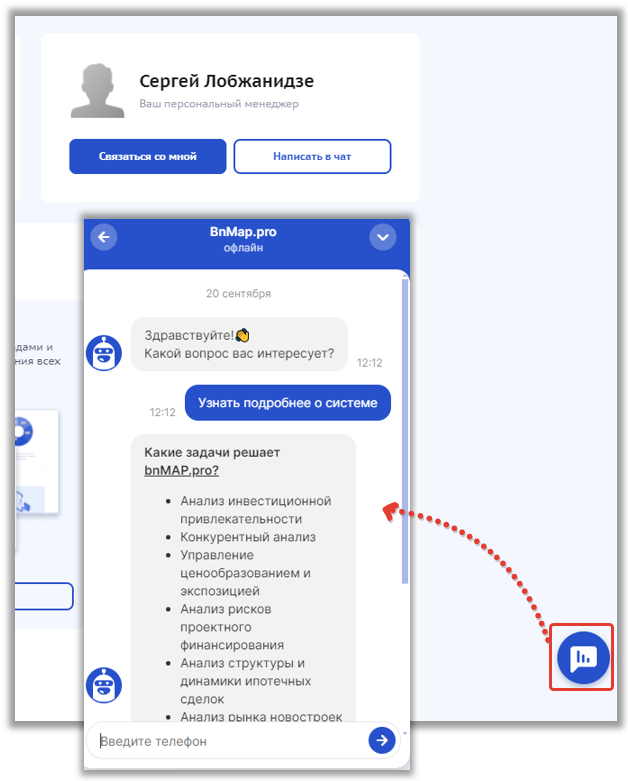The image size is (628, 781).
Task: Click 'Управление ценообразованием и экспозицией' item
Action: coord(245,573)
